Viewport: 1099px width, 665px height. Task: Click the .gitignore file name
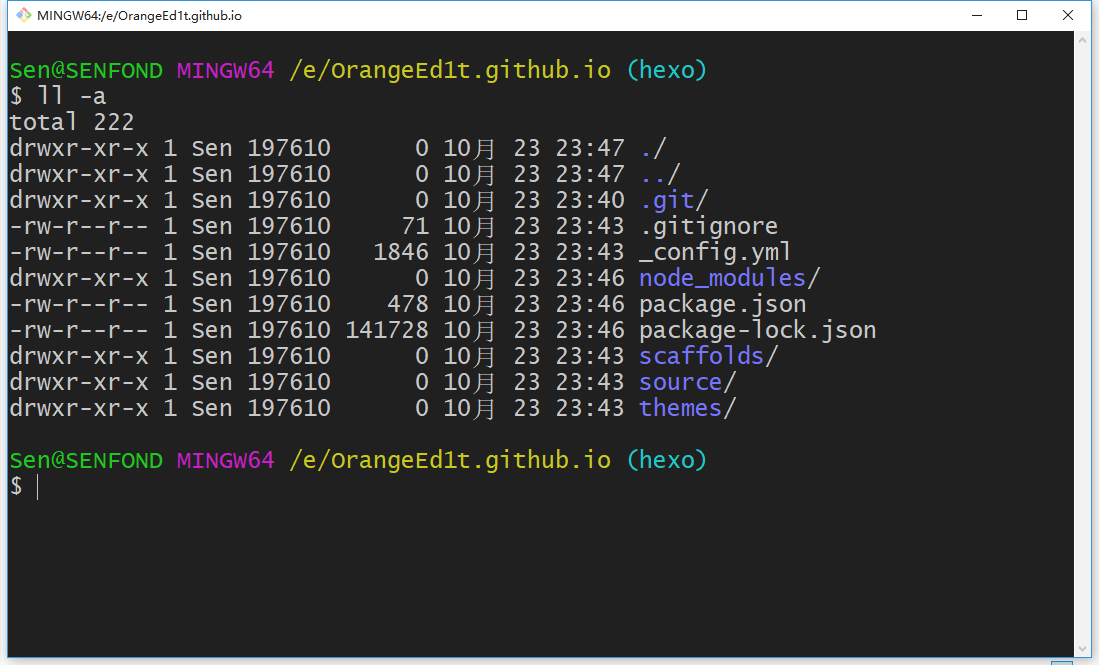708,226
